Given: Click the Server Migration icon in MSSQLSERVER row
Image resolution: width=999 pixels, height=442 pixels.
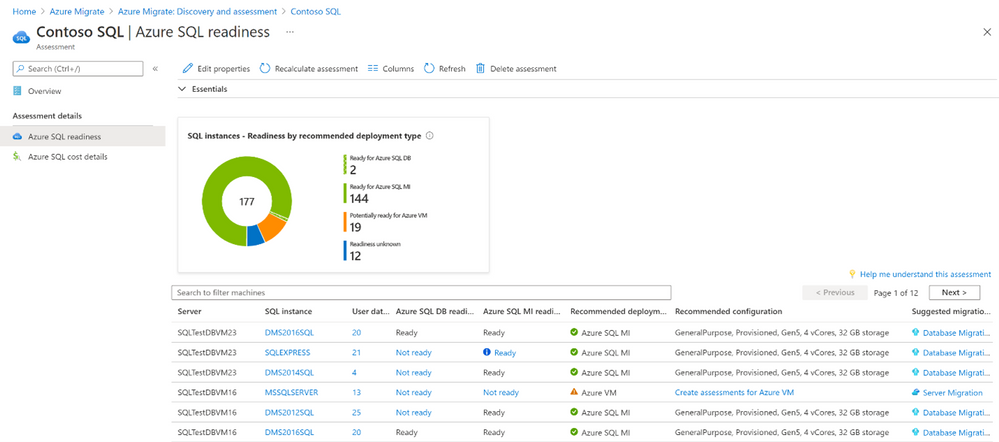Looking at the screenshot, I should click(916, 392).
